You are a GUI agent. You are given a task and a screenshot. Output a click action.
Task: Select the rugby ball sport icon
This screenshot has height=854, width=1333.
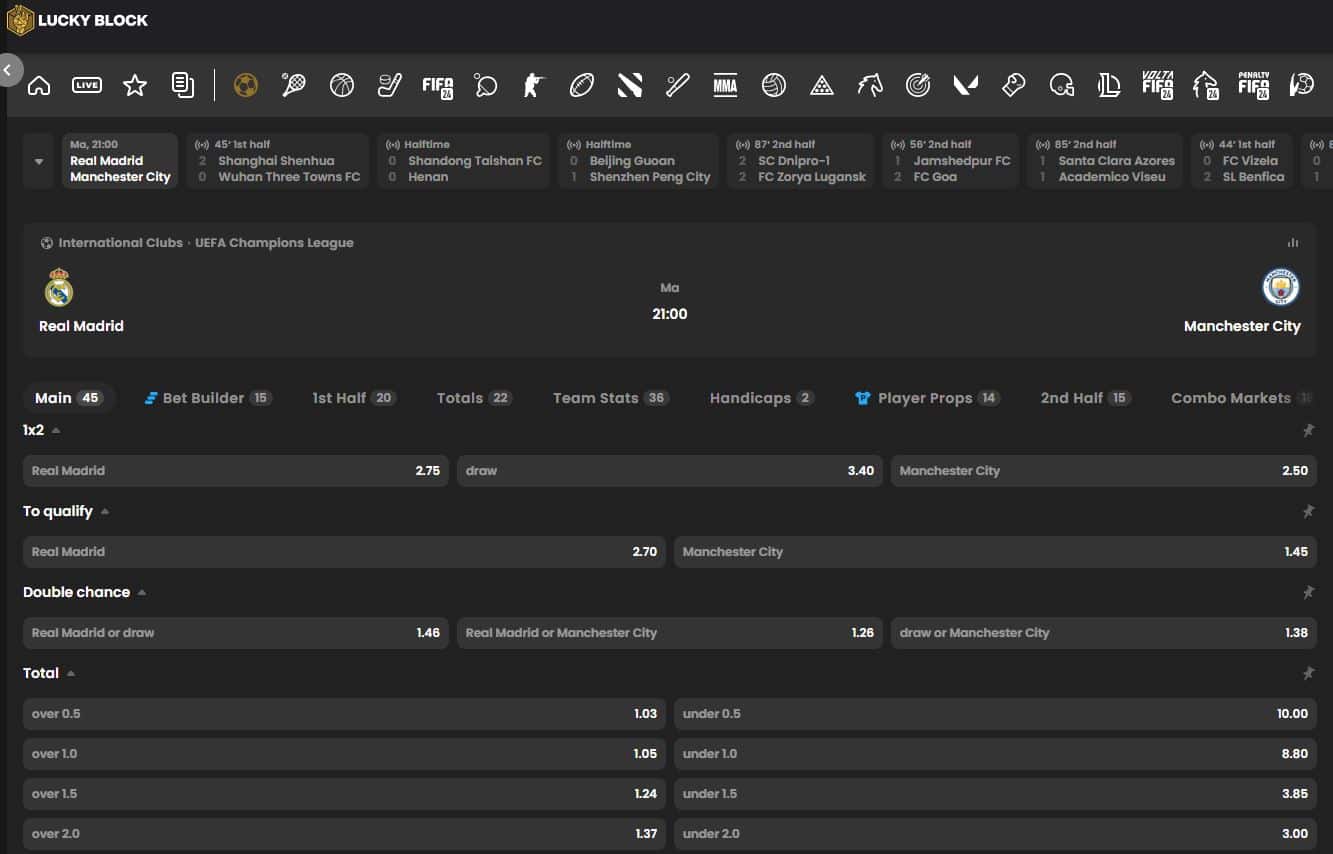[582, 86]
